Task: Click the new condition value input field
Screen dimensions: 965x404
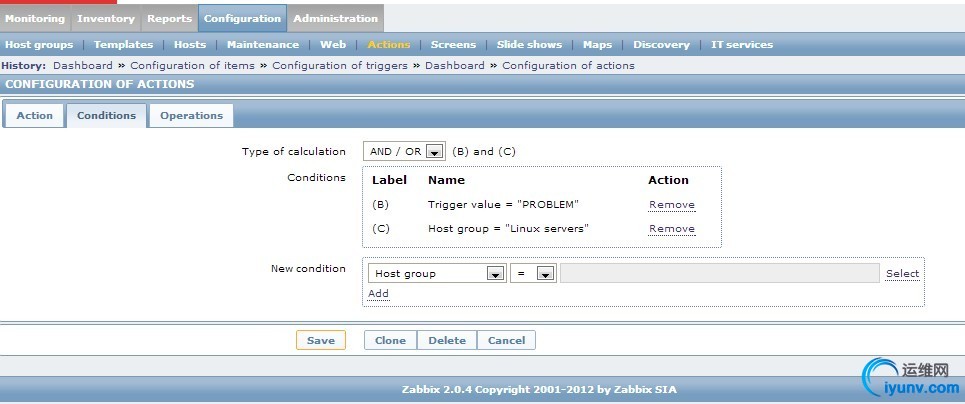Action: [x=719, y=274]
